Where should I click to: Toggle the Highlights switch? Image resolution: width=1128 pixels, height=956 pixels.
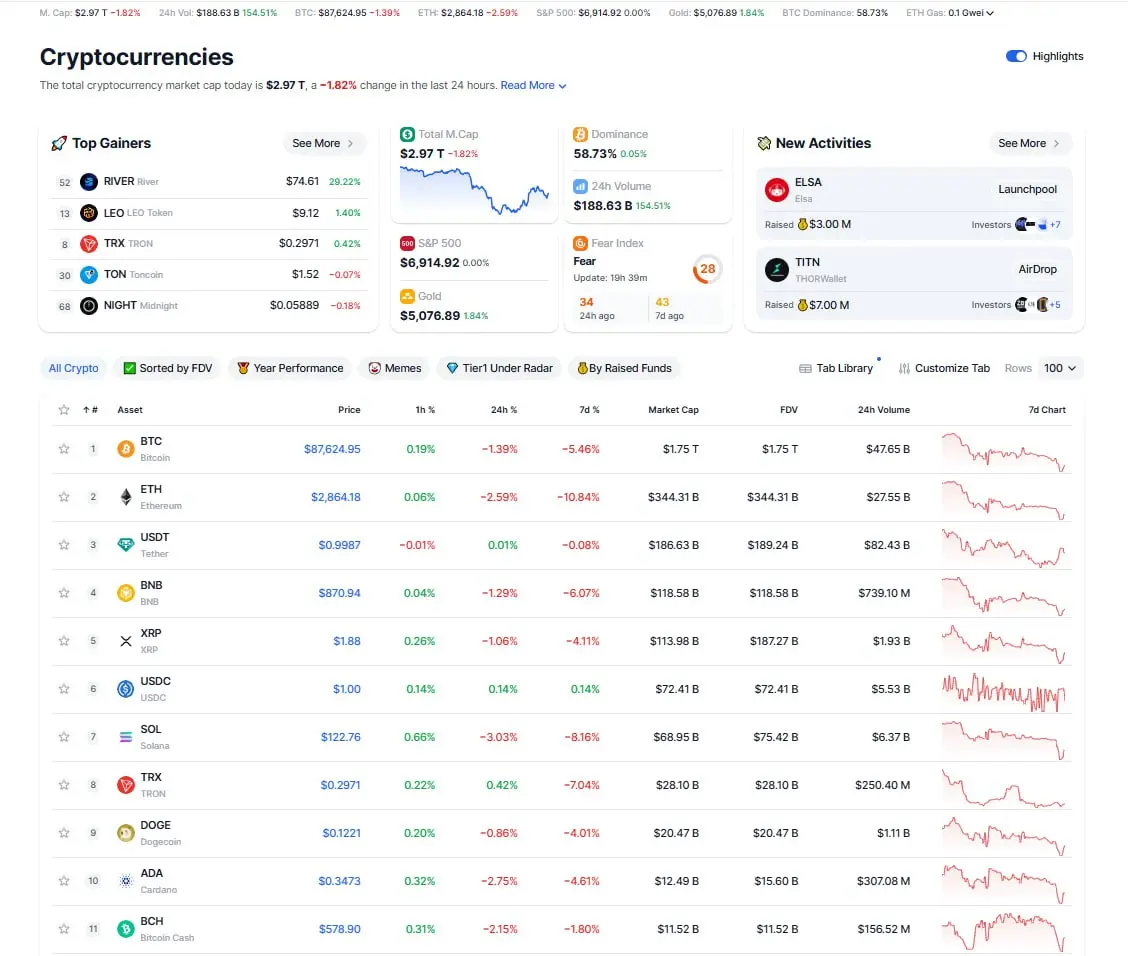[1016, 56]
